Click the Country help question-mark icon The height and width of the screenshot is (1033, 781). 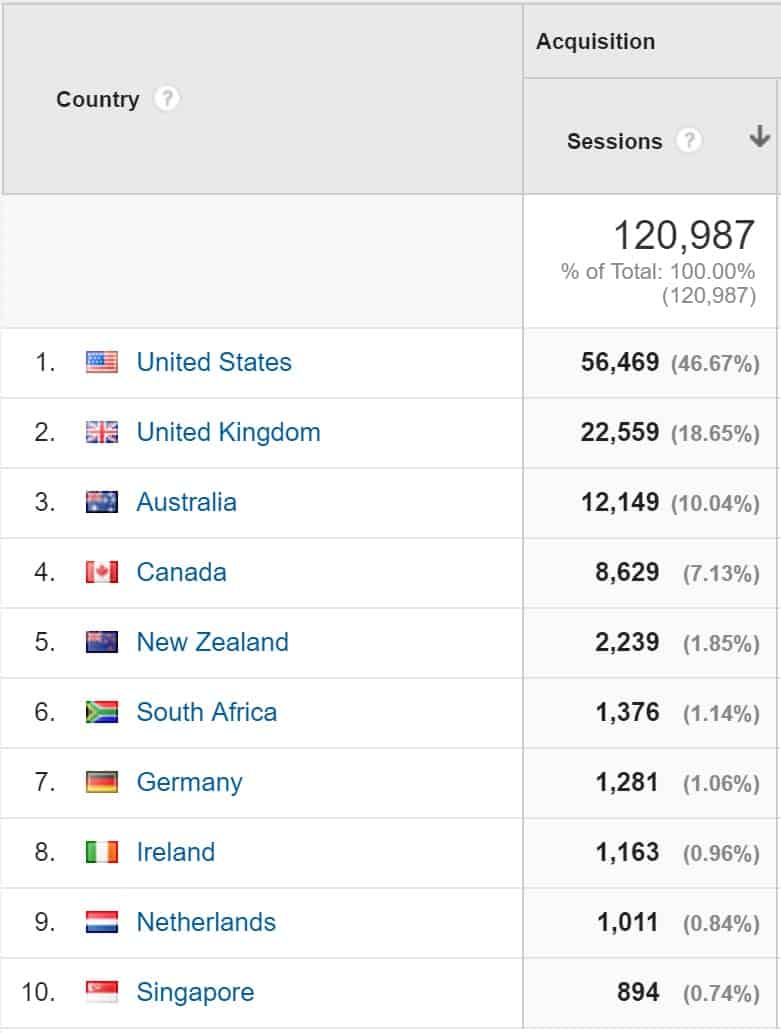tap(166, 99)
